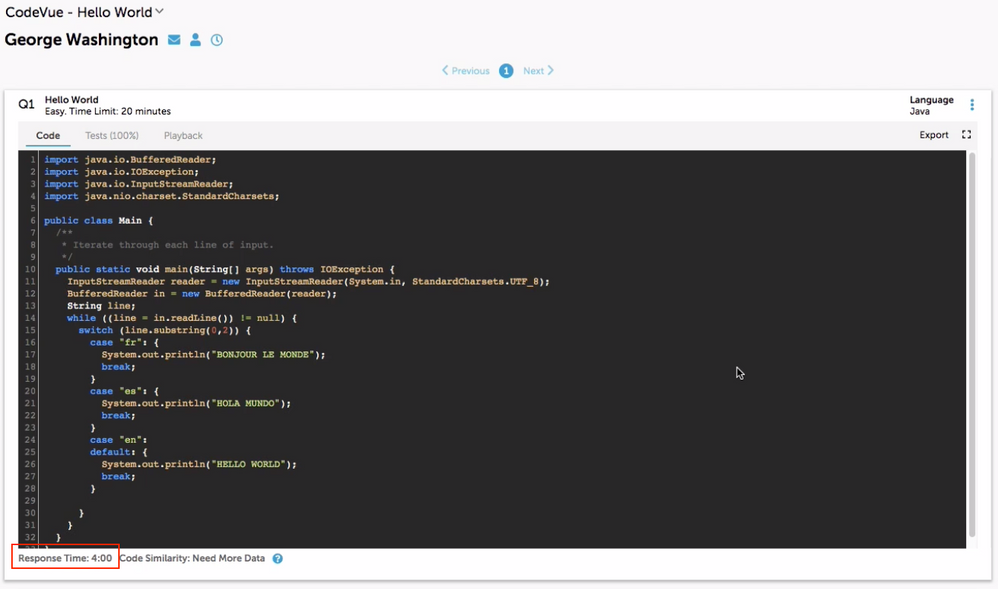Click the envelope email icon beside George Washington
This screenshot has height=589, width=998.
point(174,40)
